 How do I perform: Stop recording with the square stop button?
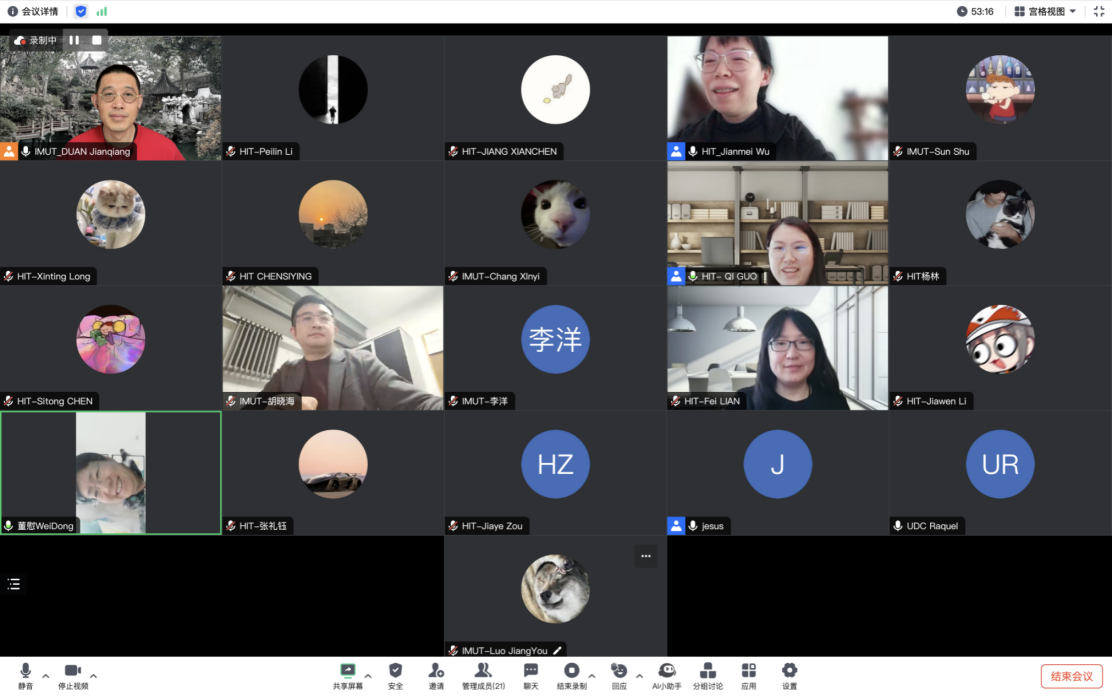pyautogui.click(x=97, y=40)
